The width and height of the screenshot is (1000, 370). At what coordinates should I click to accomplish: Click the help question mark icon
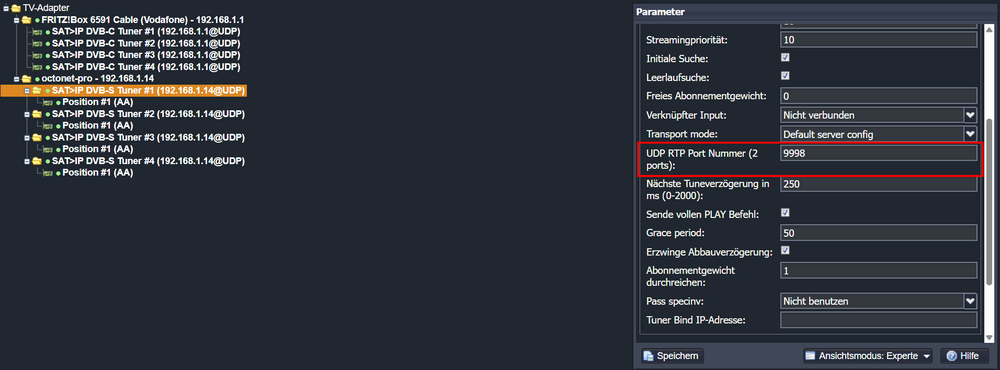click(952, 356)
